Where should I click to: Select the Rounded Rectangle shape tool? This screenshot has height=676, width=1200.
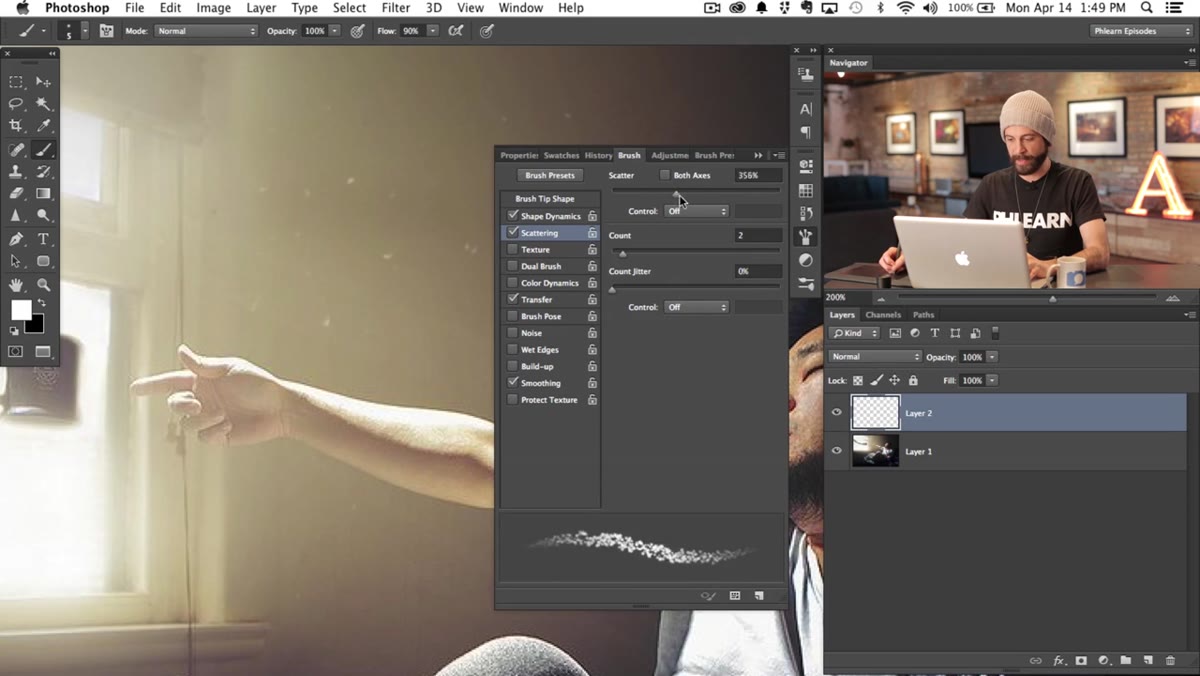[x=43, y=262]
